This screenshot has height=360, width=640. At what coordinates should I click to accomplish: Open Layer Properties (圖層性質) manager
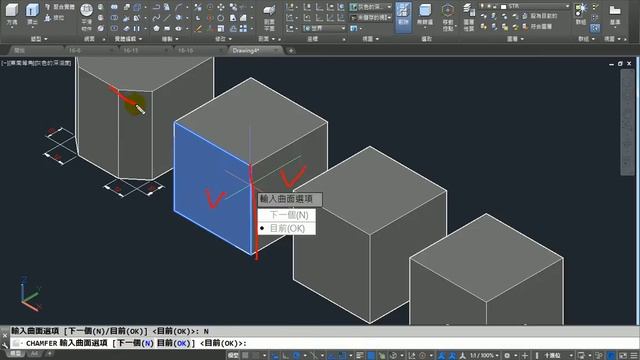pos(469,16)
